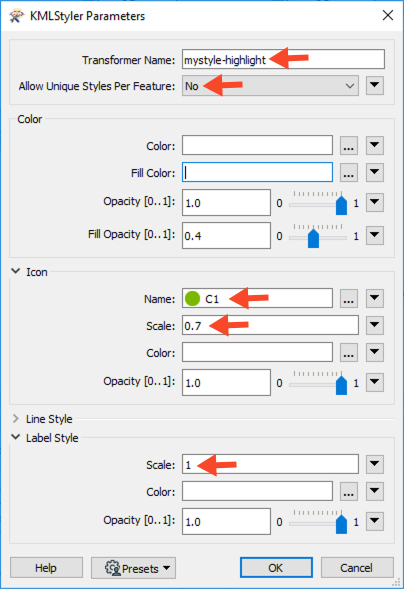Click the Help button
The width and height of the screenshot is (404, 589).
[46, 568]
